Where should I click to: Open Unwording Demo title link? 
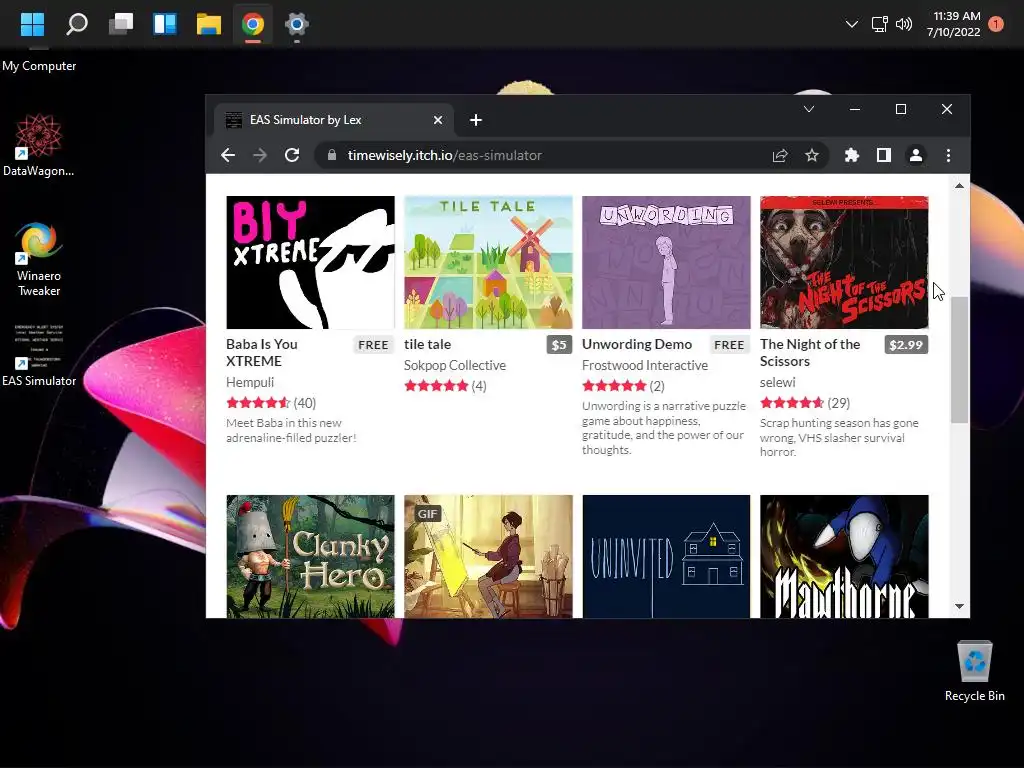coord(637,344)
